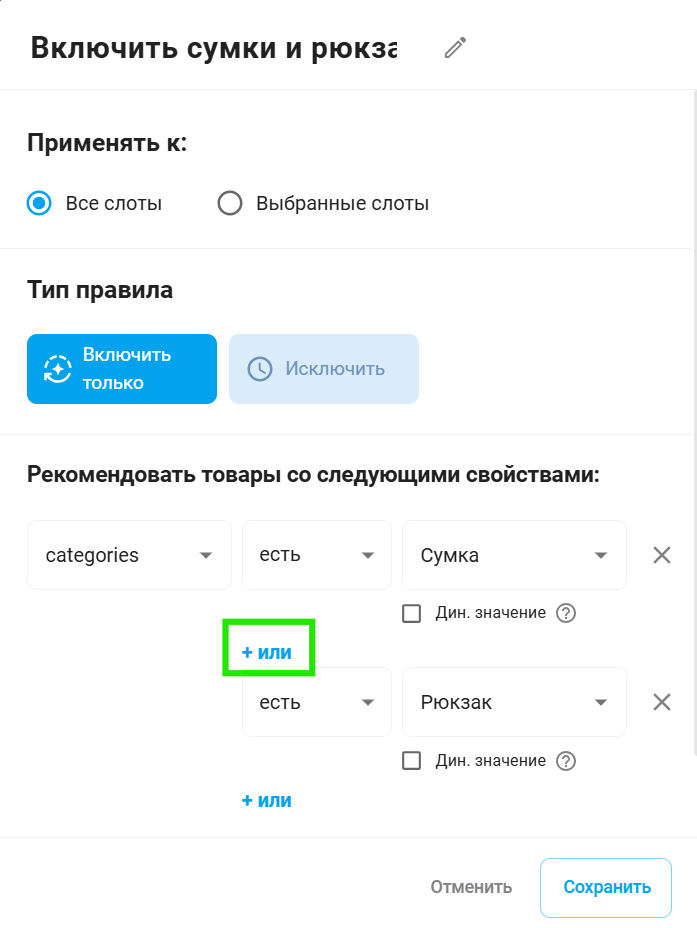Screen dimensions: 697x928
Task: Click the pencil icon to edit rule name
Action: tap(456, 48)
